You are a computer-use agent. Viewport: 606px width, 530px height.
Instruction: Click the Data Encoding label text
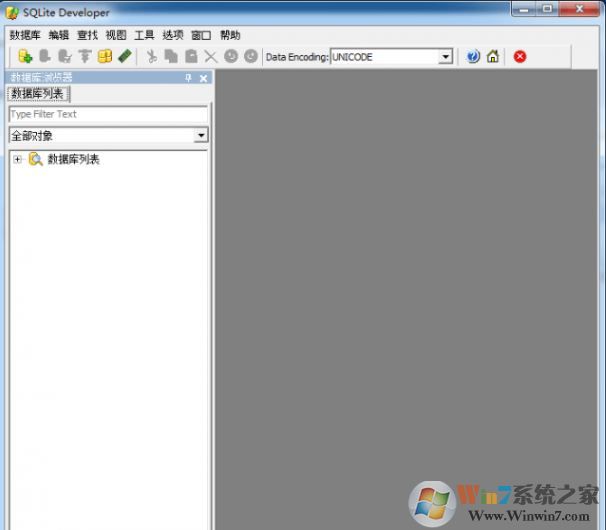point(297,57)
